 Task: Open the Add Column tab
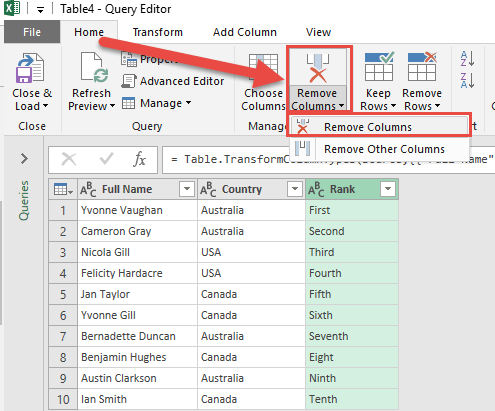point(245,32)
